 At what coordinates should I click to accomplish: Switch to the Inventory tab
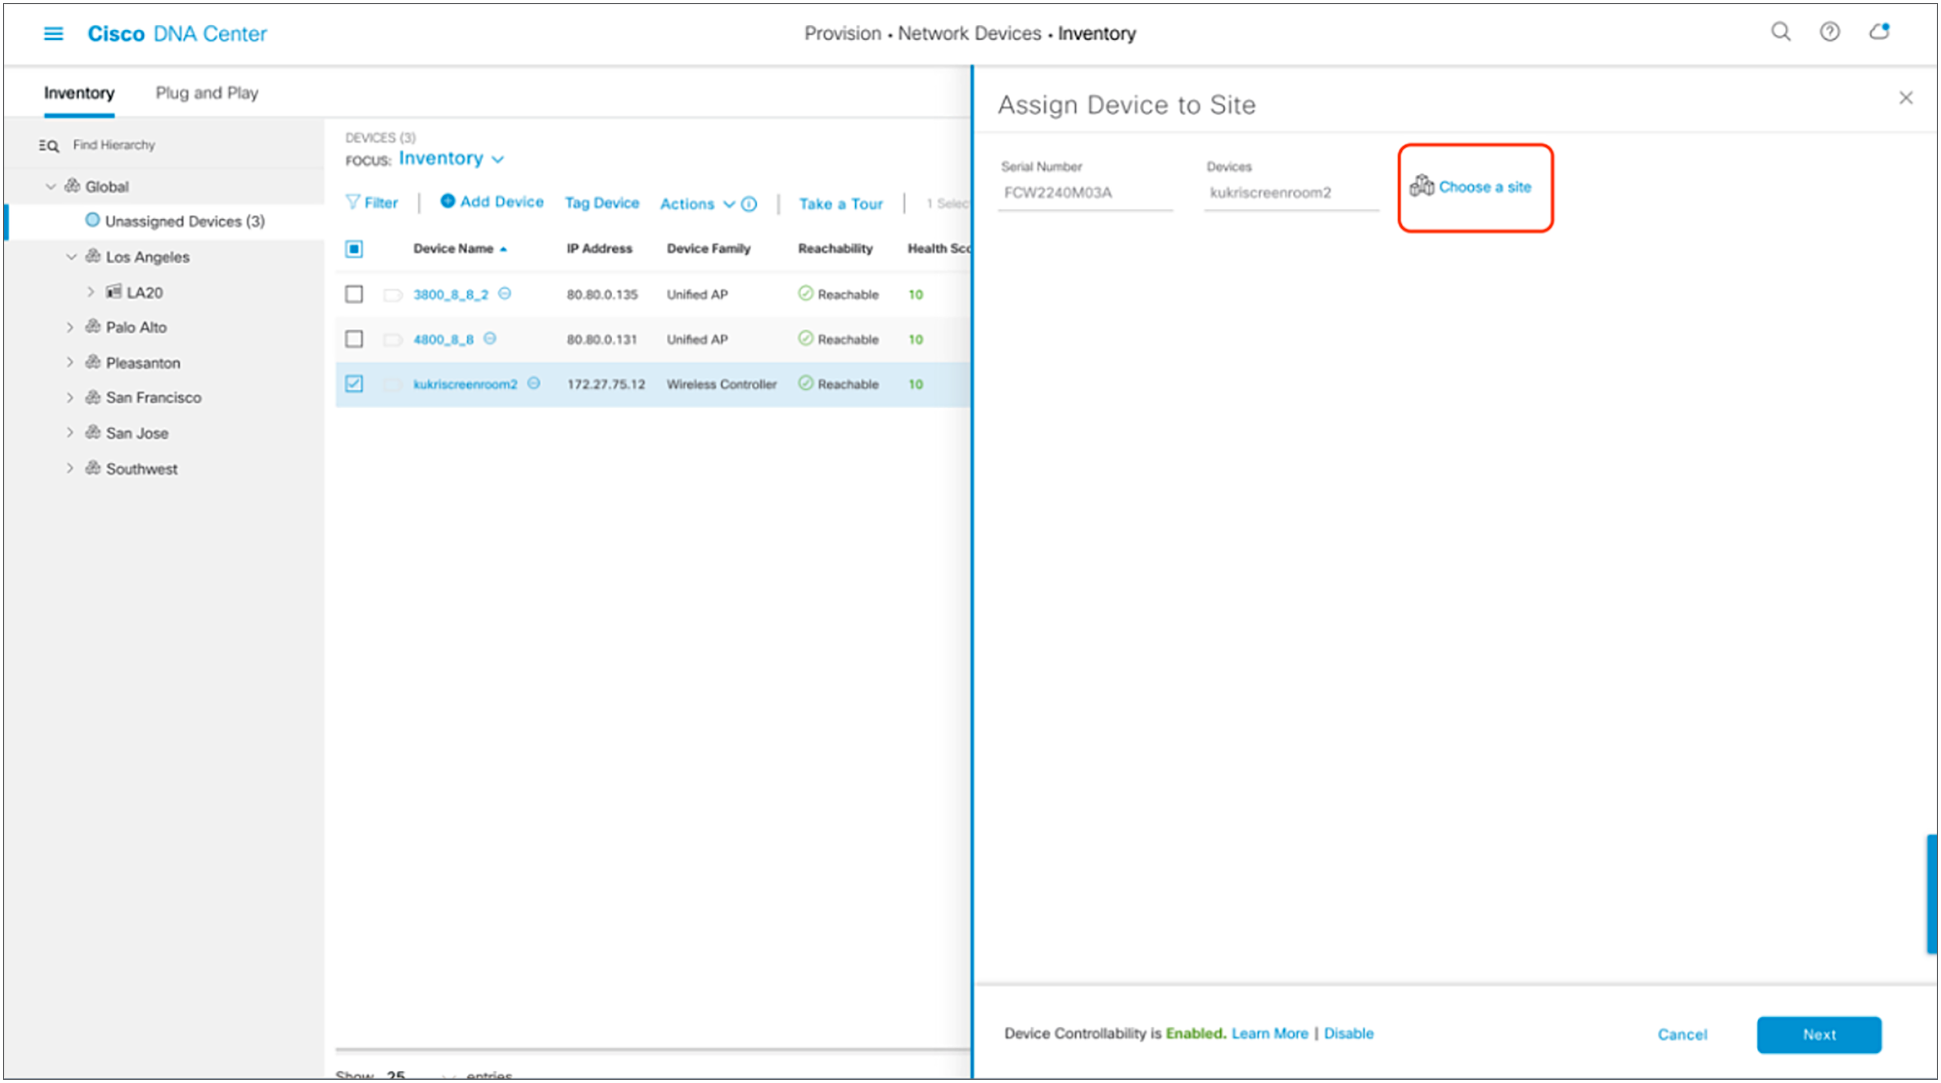tap(79, 93)
